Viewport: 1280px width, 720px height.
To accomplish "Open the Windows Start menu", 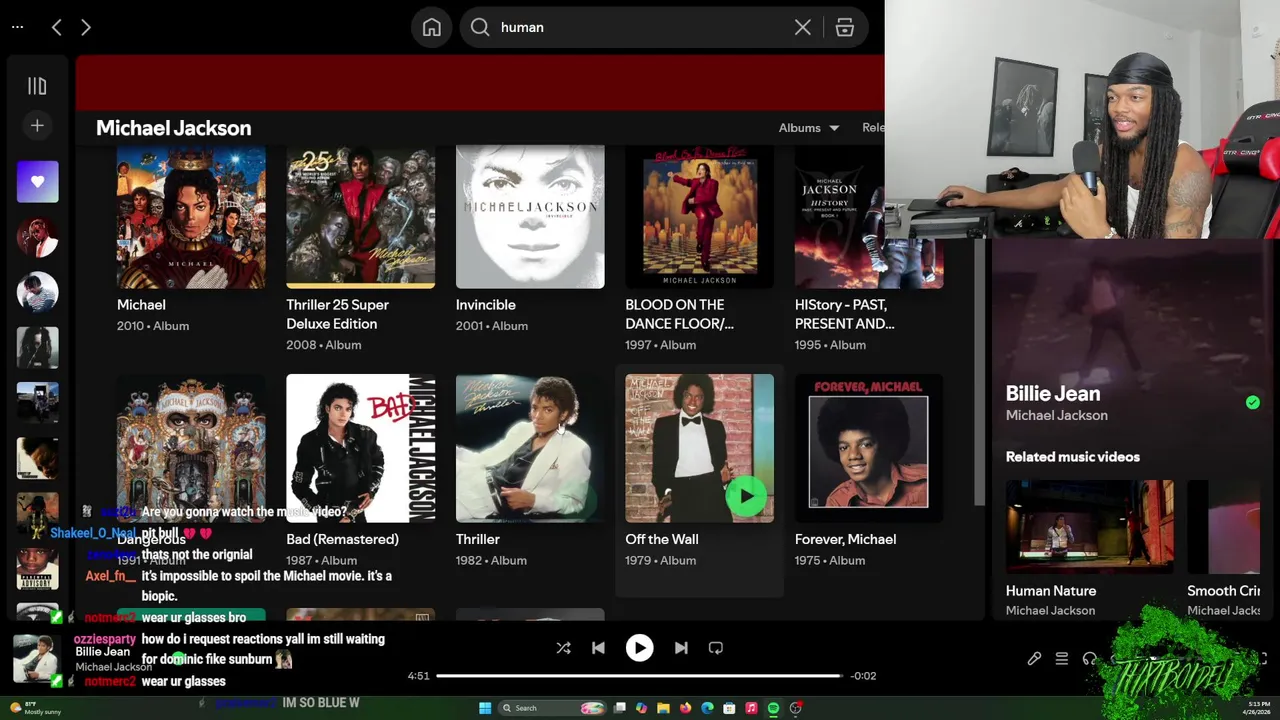I will 485,708.
